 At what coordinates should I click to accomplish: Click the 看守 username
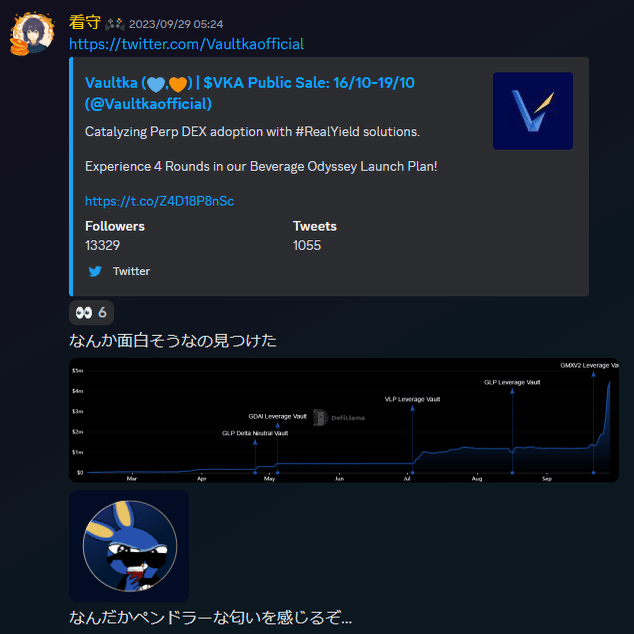85,22
